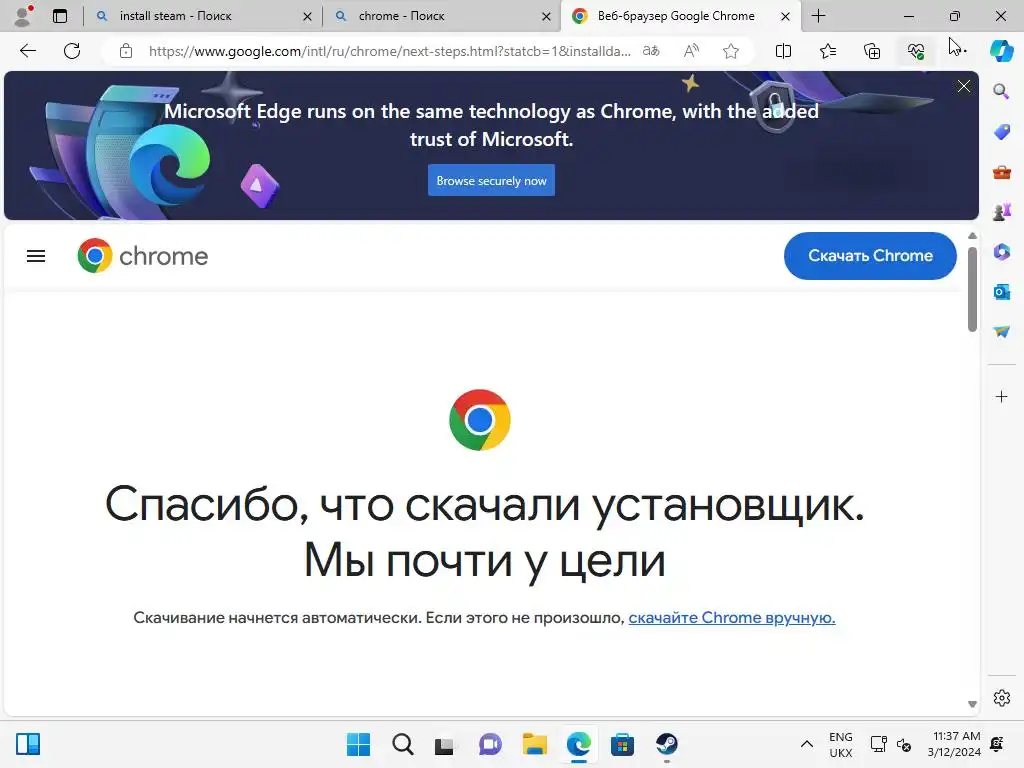The height and width of the screenshot is (768, 1024).
Task: Open sidebar settings gear
Action: (x=1001, y=698)
